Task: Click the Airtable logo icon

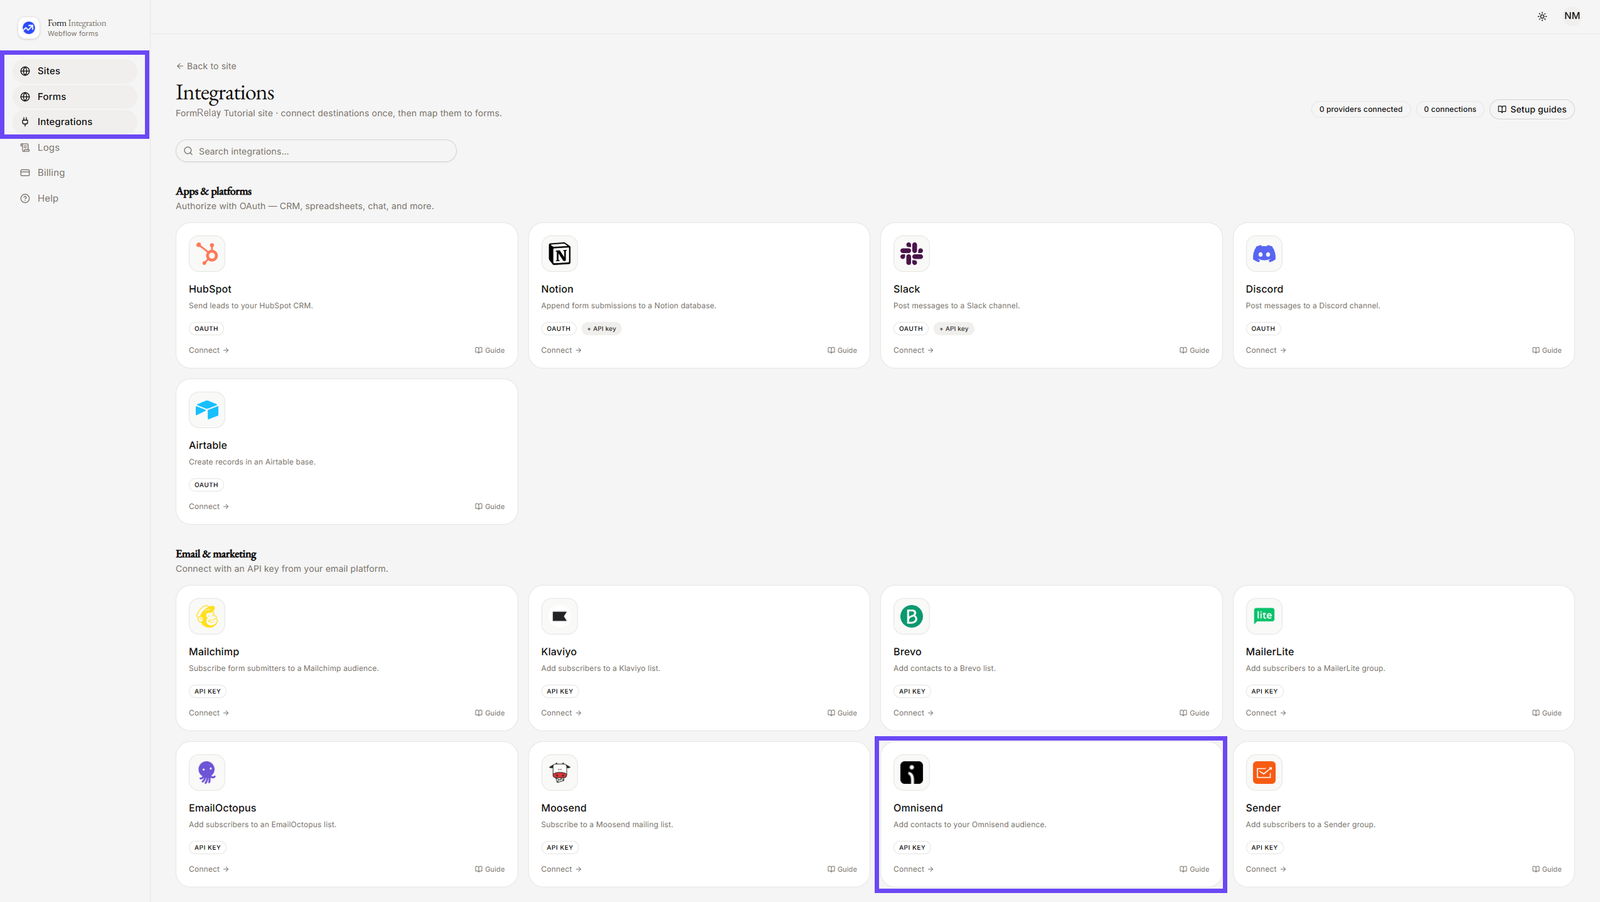Action: tap(207, 410)
